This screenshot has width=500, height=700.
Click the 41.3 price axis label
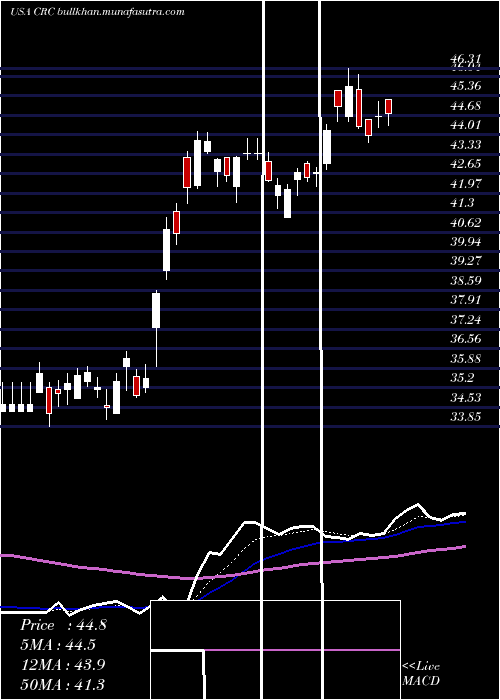(x=462, y=203)
